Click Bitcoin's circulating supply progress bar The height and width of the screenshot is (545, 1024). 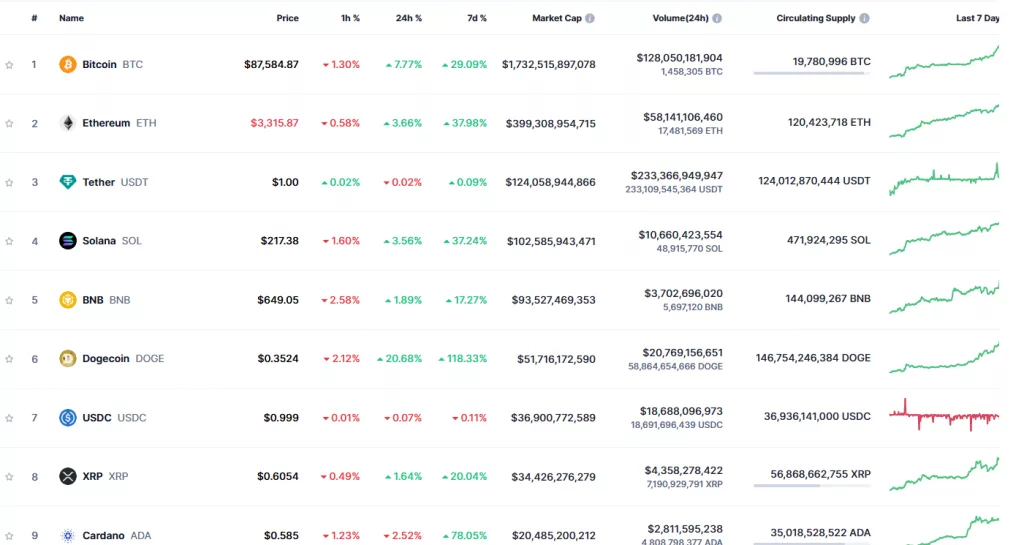coord(811,73)
